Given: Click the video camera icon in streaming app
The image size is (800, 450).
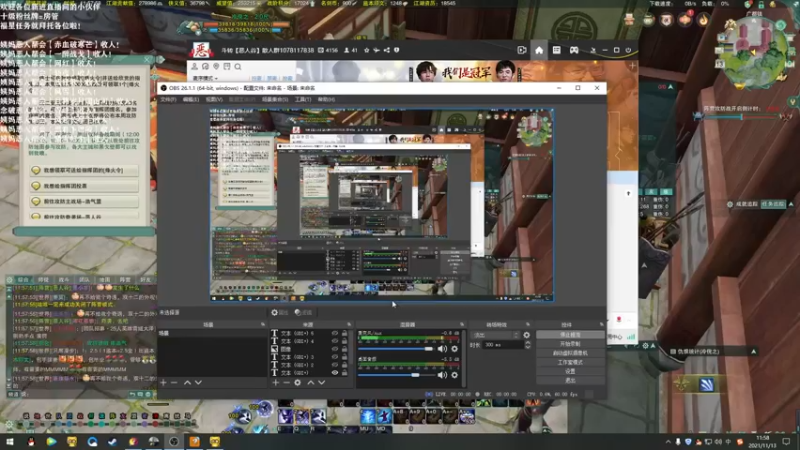Looking at the screenshot, I should tap(521, 50).
